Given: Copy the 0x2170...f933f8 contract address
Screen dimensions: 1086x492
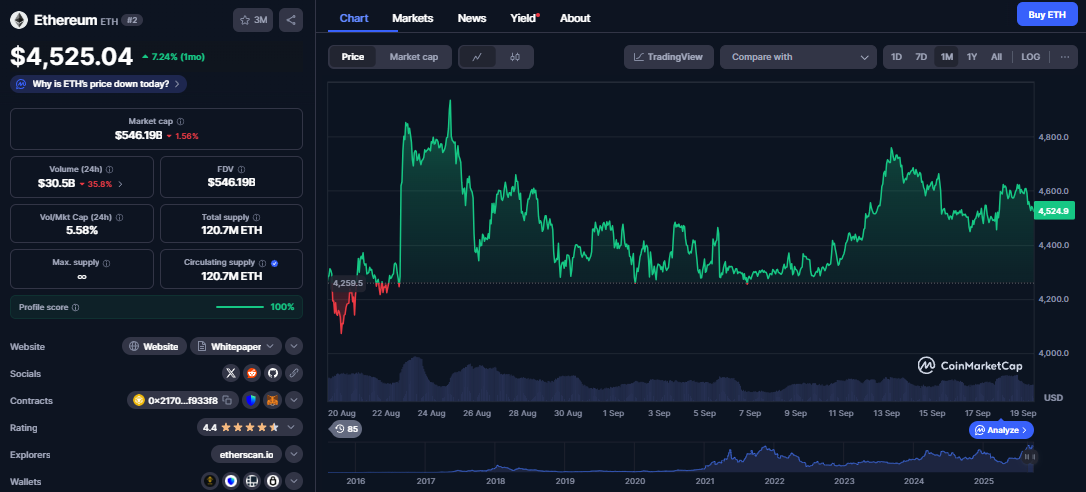Looking at the screenshot, I should tap(227, 401).
